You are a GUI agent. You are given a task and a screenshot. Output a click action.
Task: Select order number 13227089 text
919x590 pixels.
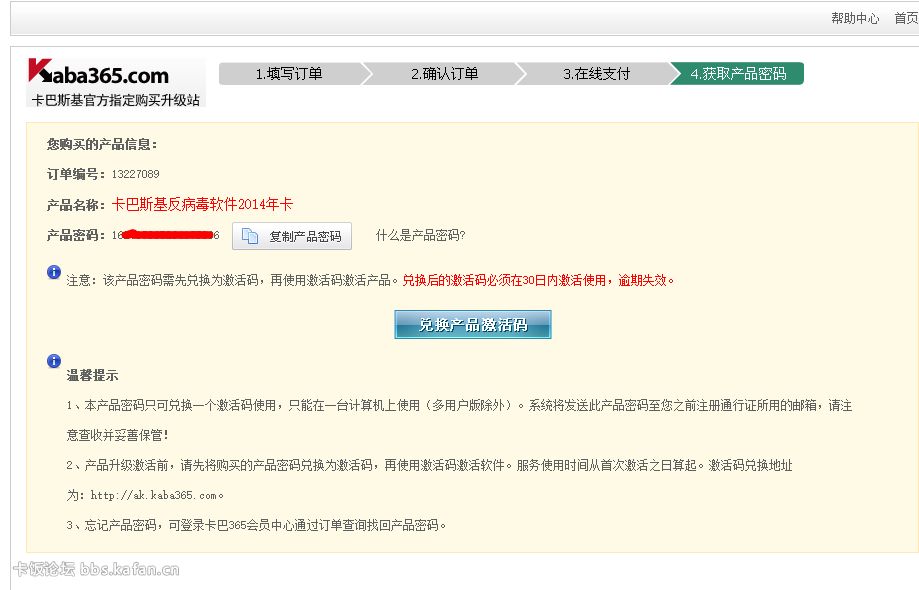tap(135, 174)
